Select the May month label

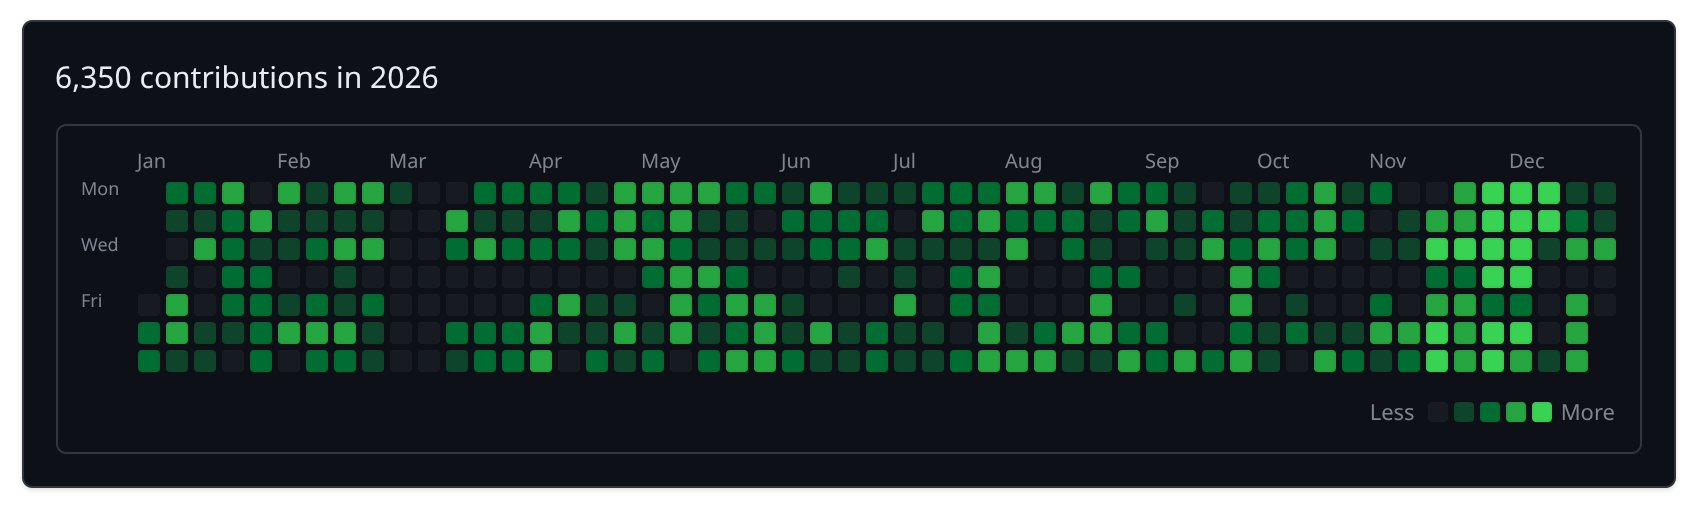coord(661,161)
